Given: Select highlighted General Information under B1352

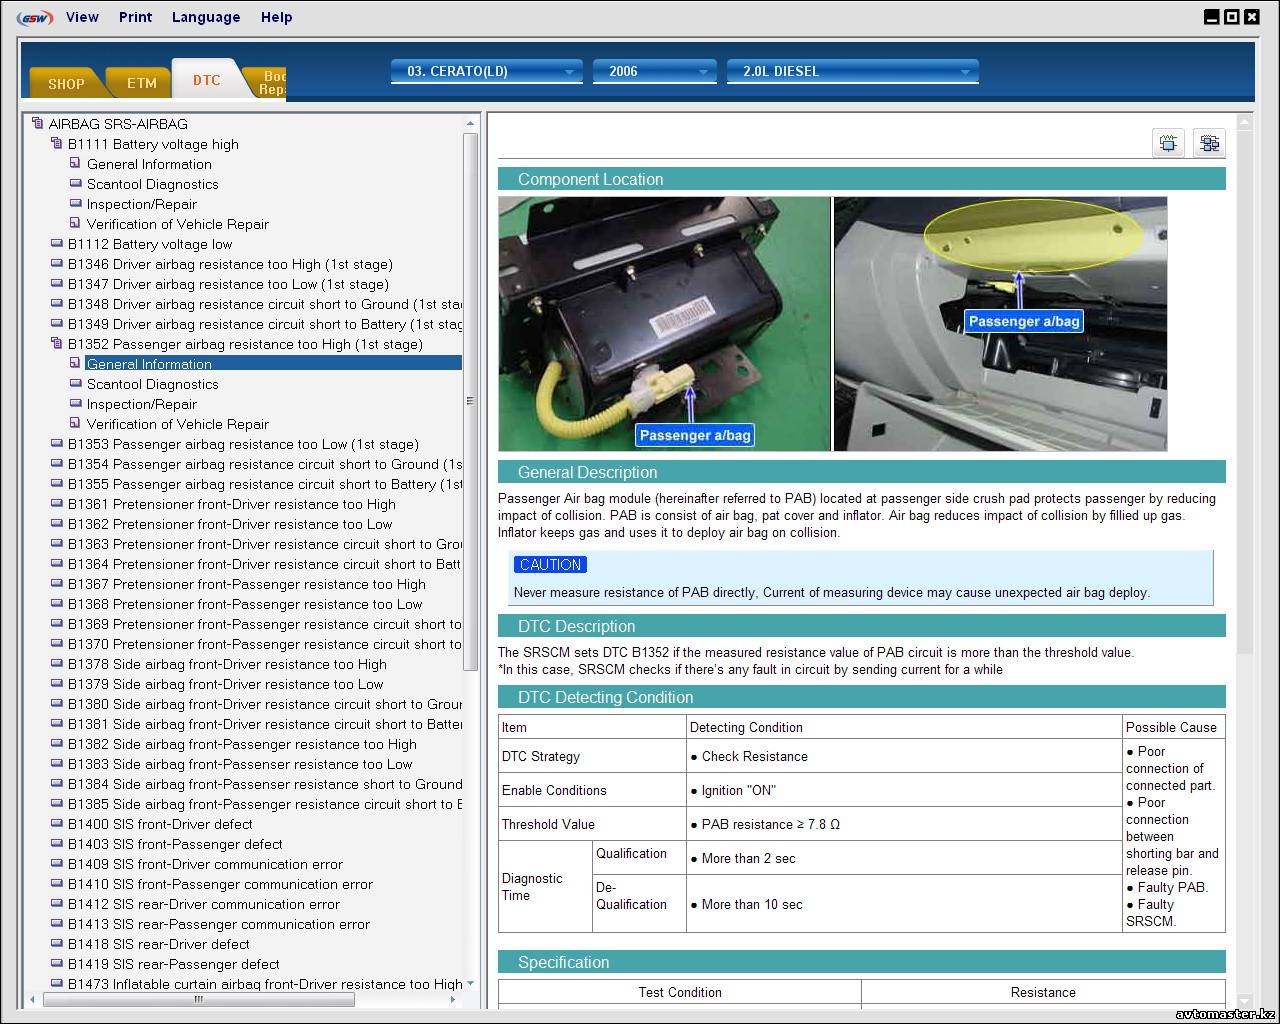Looking at the screenshot, I should 273,363.
